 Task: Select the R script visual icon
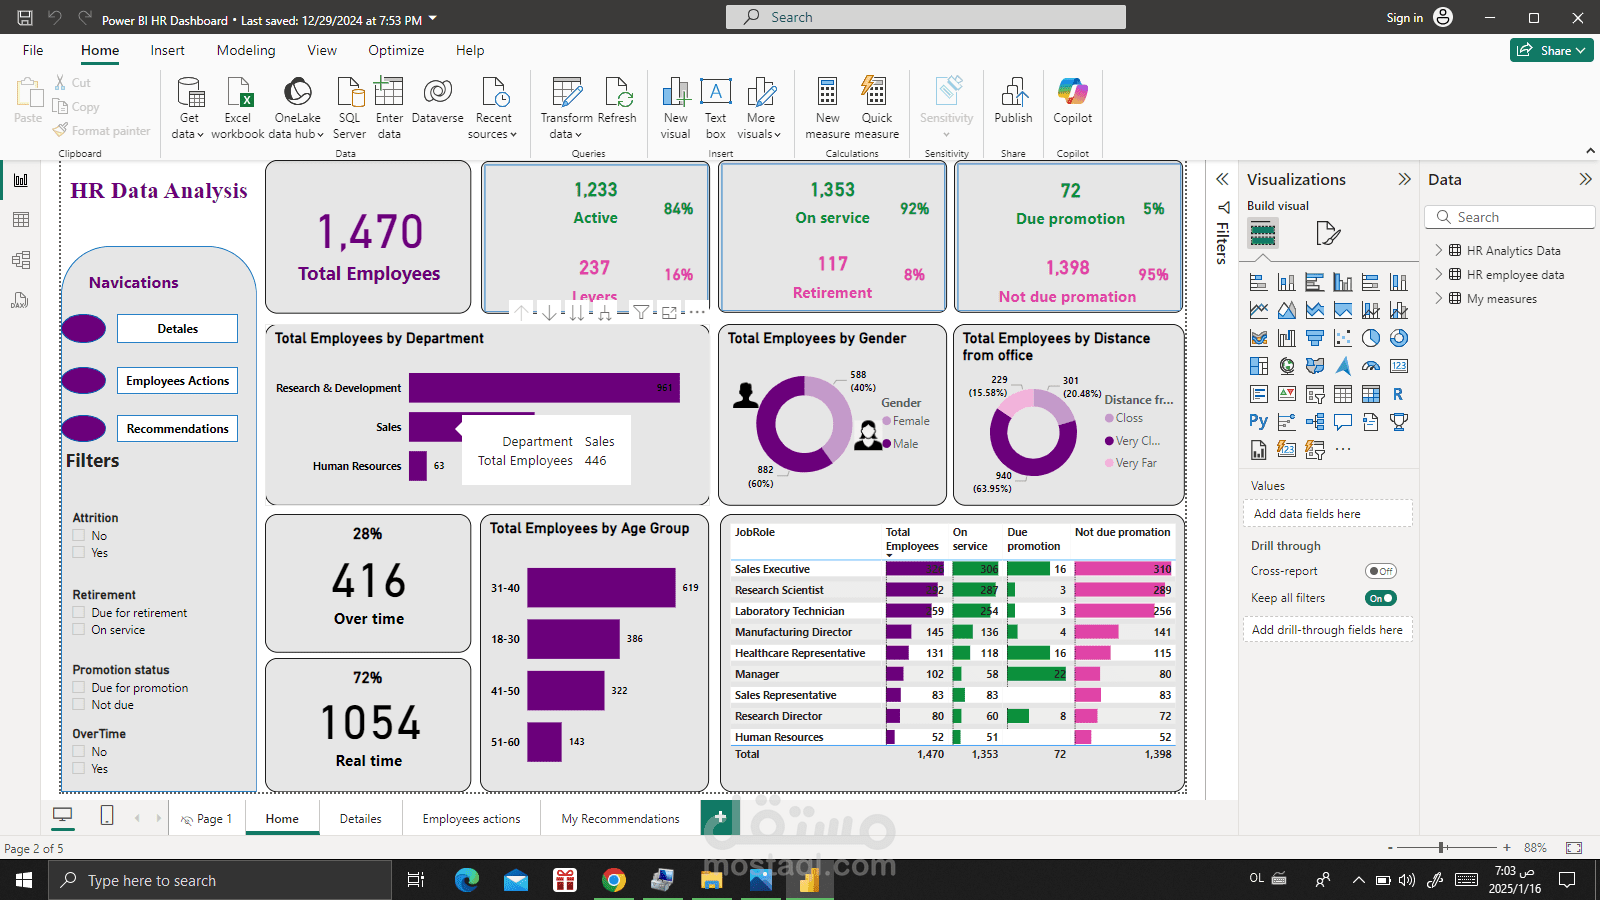1398,394
